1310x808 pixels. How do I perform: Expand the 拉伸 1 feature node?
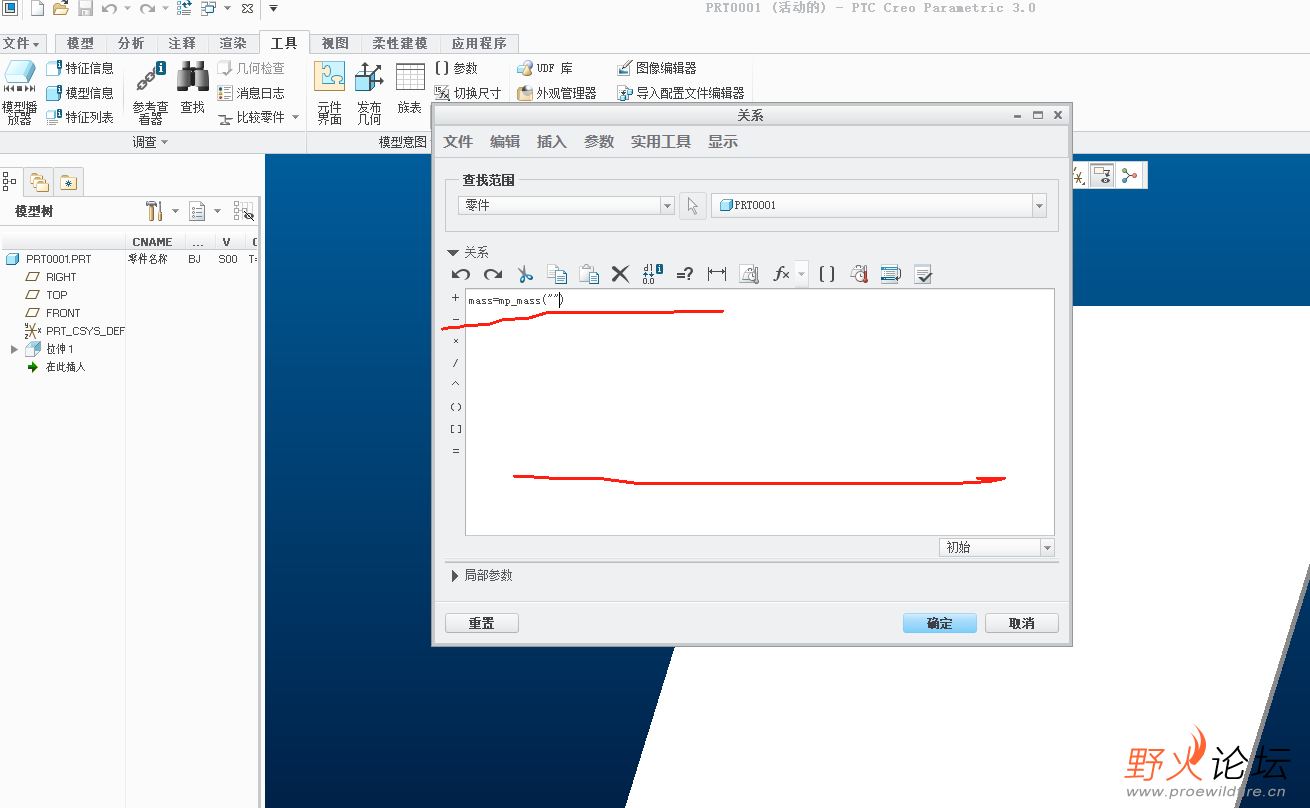click(x=14, y=349)
